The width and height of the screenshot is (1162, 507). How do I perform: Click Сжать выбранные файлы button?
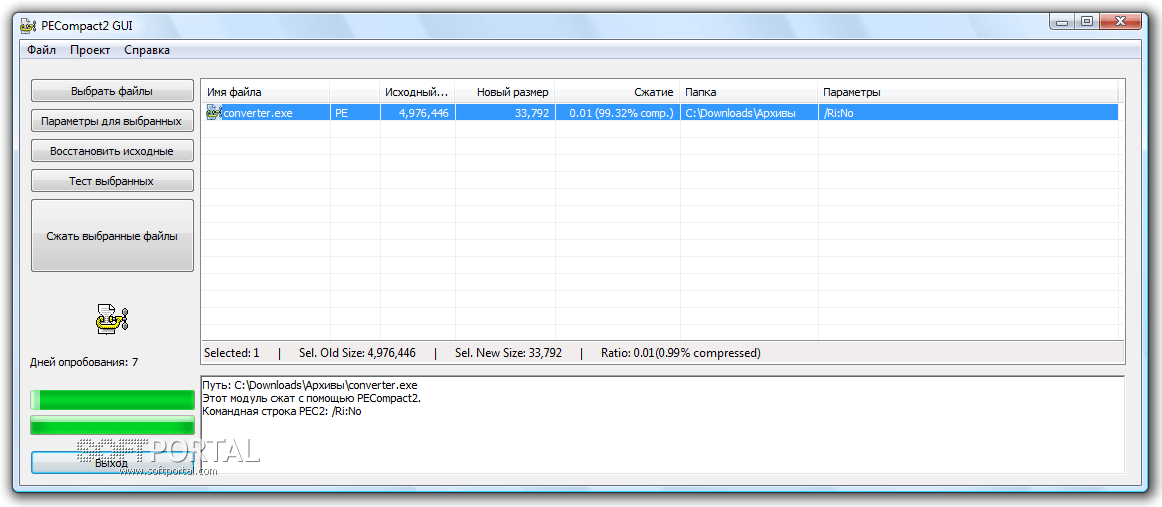(x=112, y=236)
